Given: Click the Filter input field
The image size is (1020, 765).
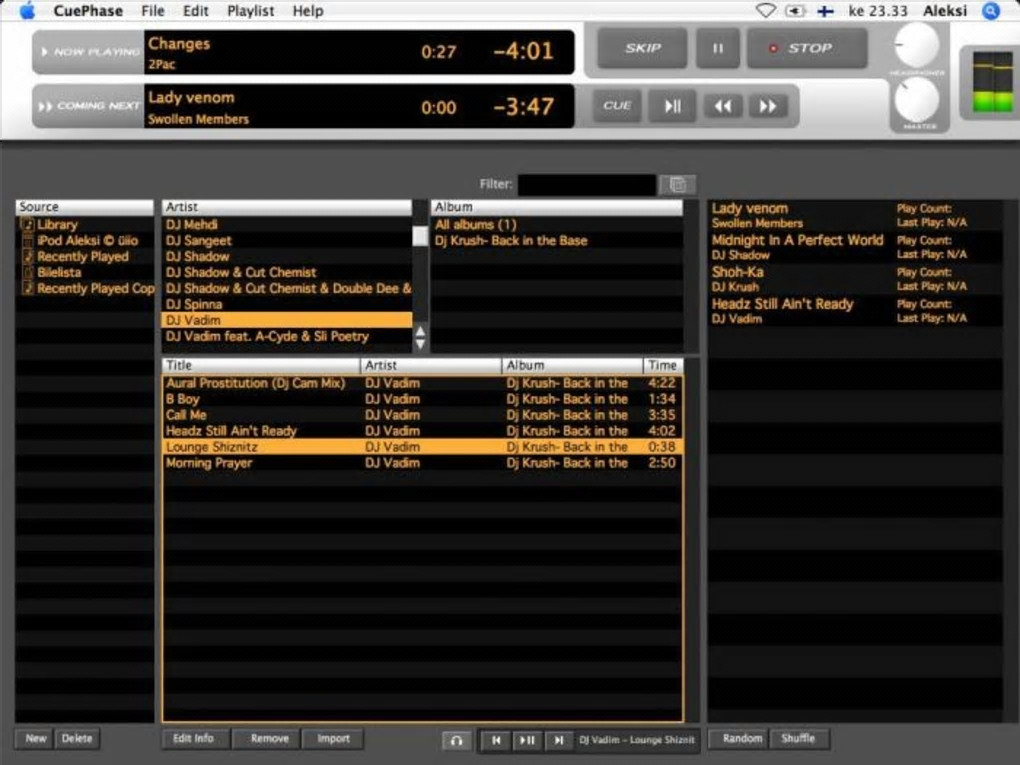Looking at the screenshot, I should [x=587, y=185].
